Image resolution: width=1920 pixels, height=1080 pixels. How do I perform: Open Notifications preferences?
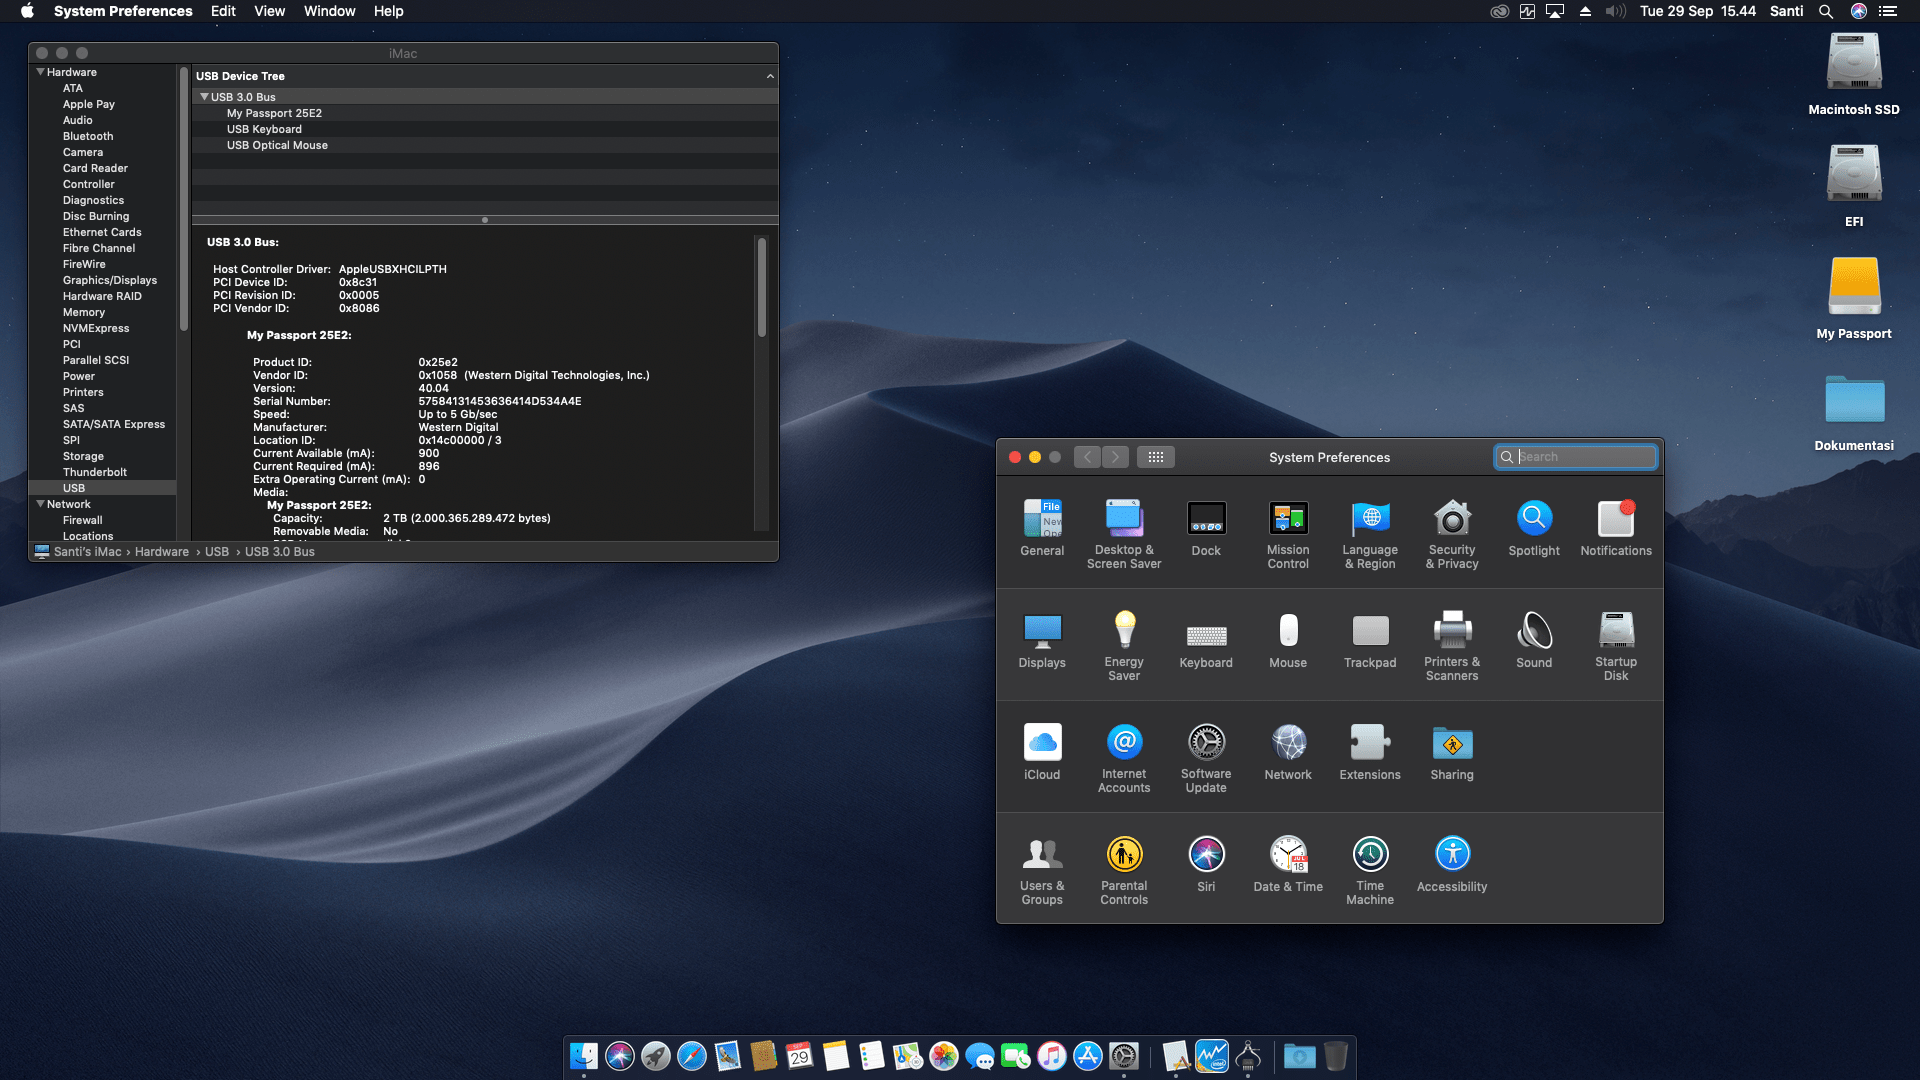[x=1615, y=524]
